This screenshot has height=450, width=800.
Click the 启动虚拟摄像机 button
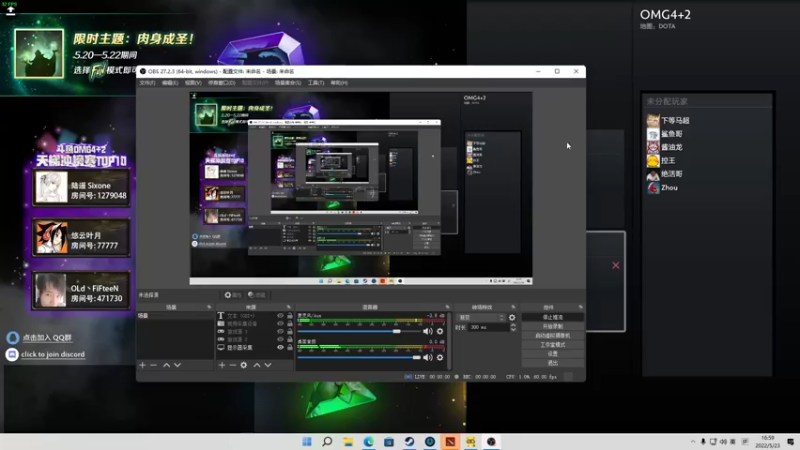pos(553,336)
